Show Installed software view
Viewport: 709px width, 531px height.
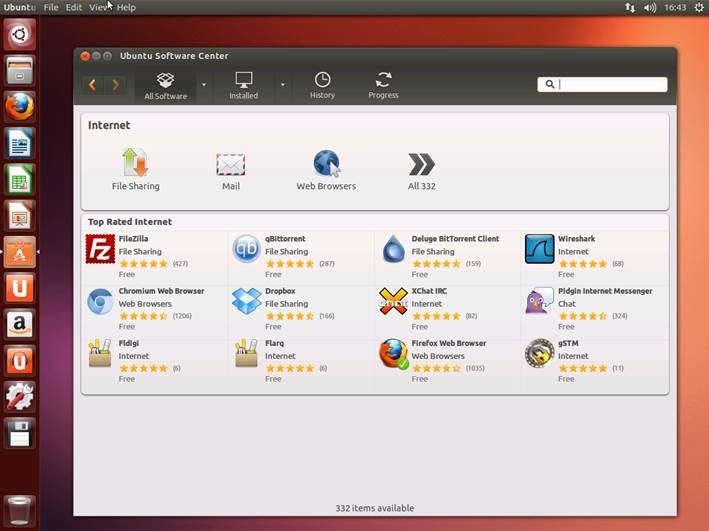(244, 86)
